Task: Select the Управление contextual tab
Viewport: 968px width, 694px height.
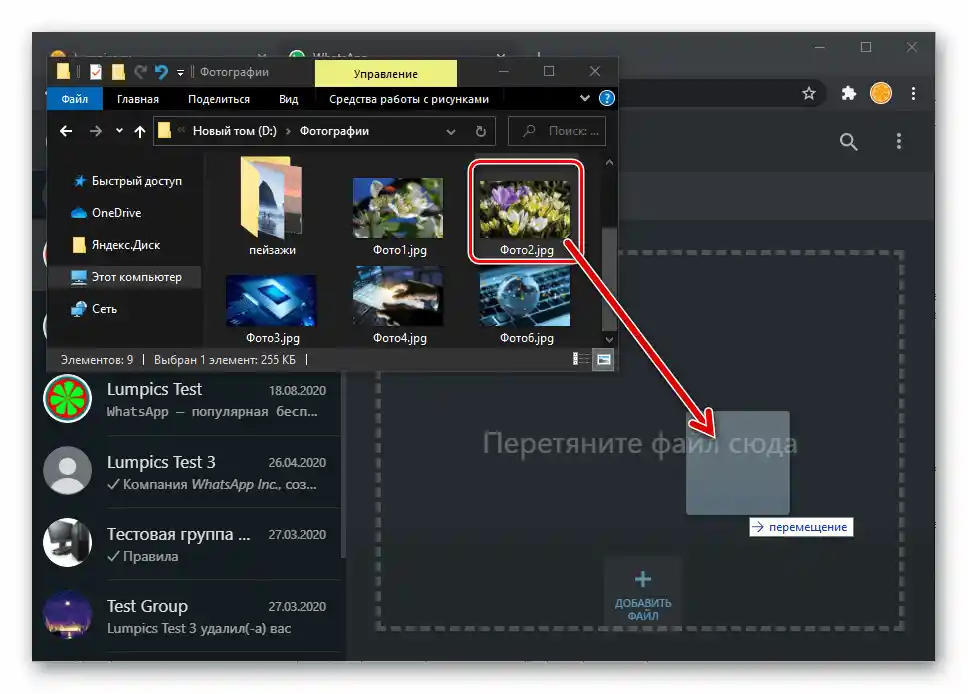Action: click(386, 74)
